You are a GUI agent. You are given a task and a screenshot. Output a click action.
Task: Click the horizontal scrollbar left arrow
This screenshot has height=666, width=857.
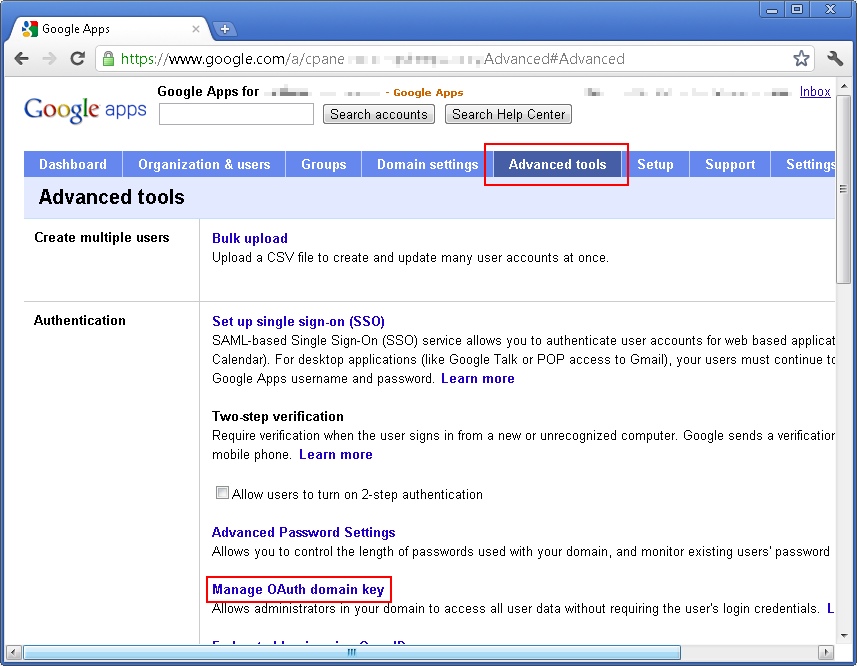click(14, 652)
